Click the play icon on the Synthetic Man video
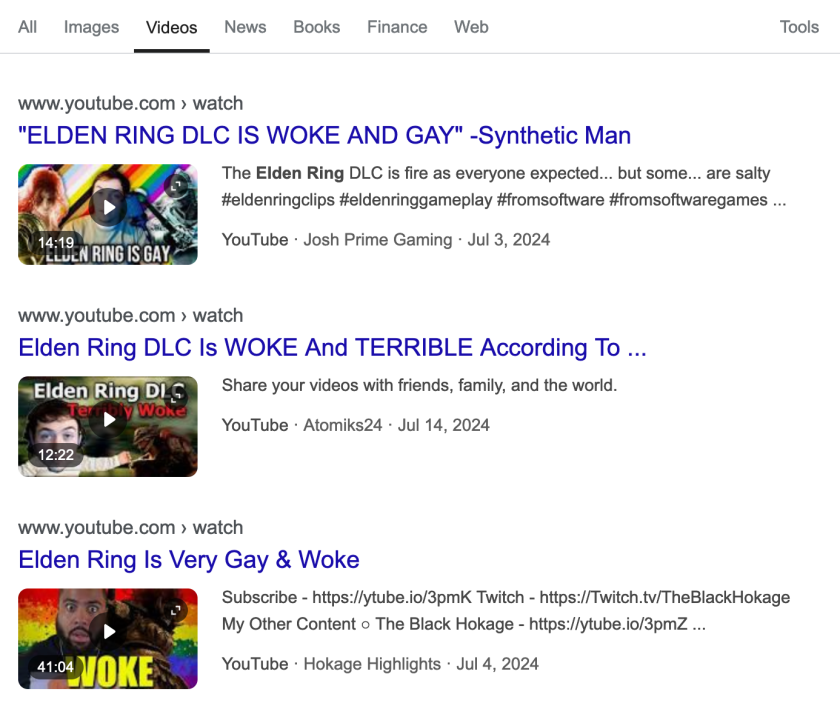840x720 pixels. coord(107,207)
